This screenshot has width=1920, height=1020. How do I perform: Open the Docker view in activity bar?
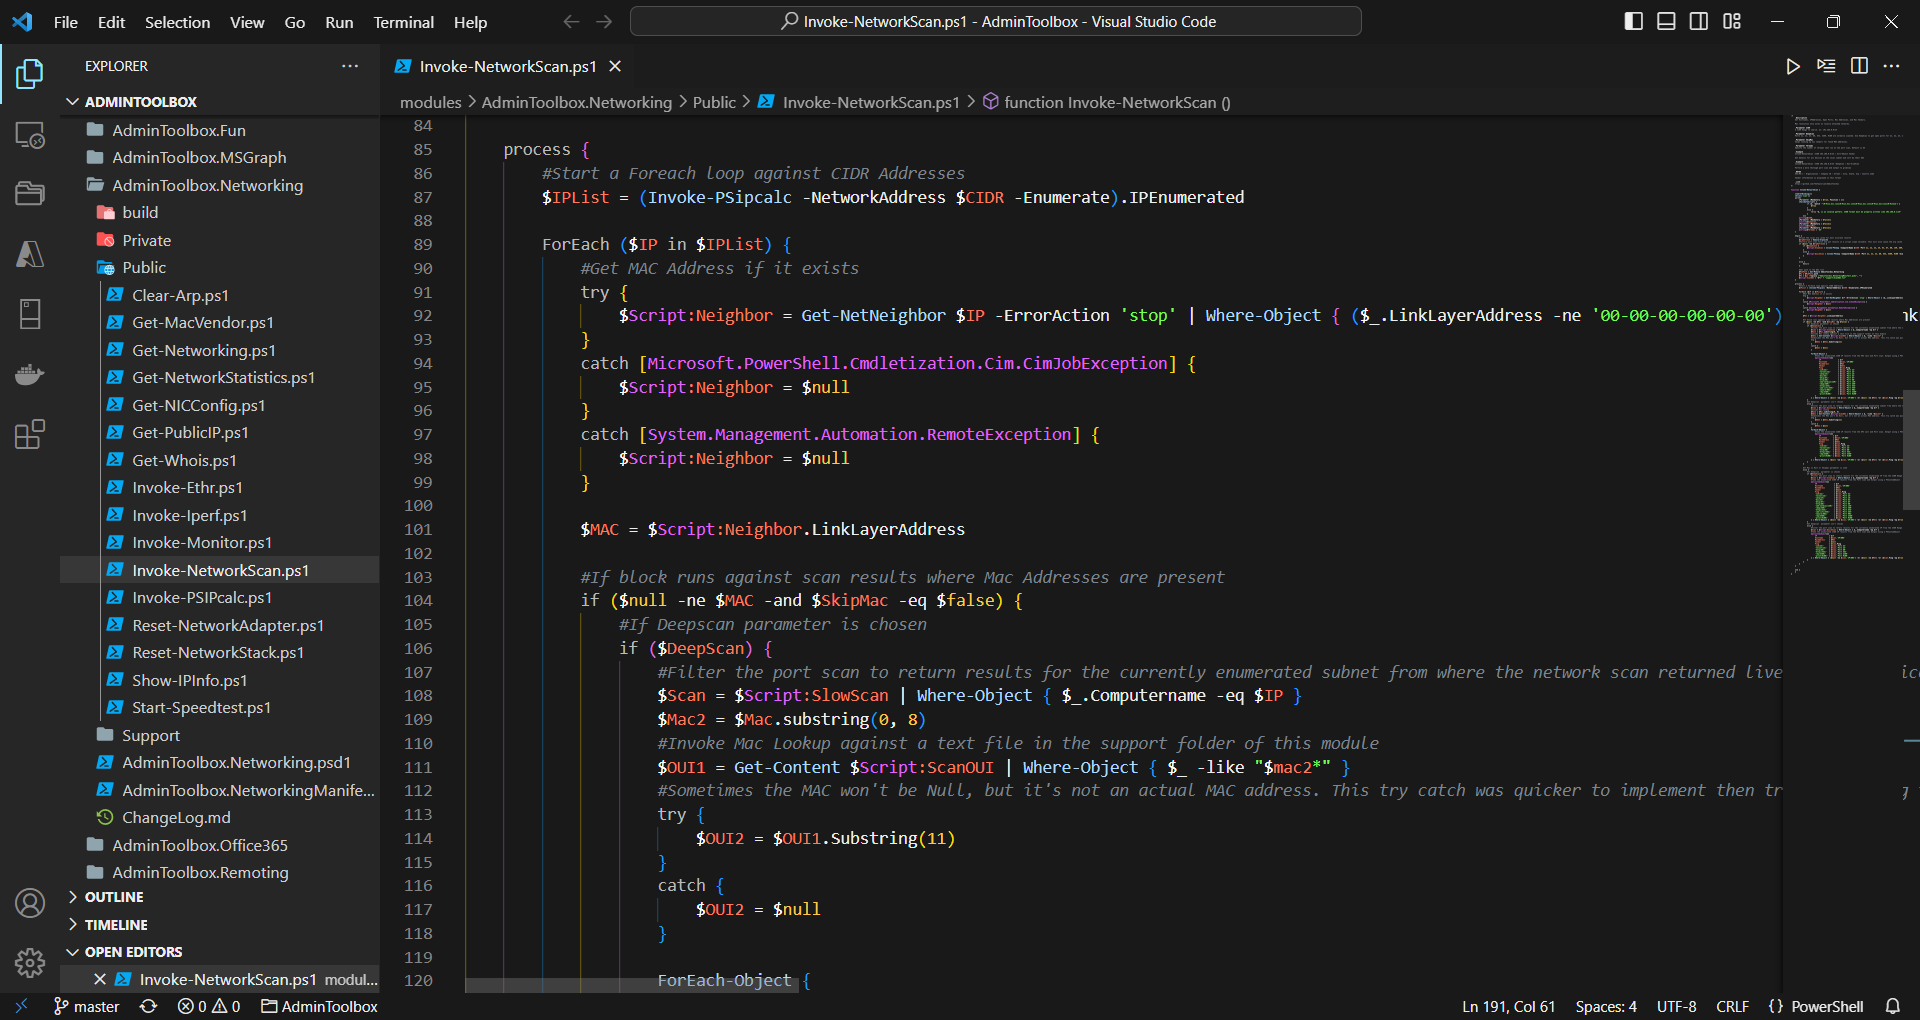pyautogui.click(x=30, y=374)
